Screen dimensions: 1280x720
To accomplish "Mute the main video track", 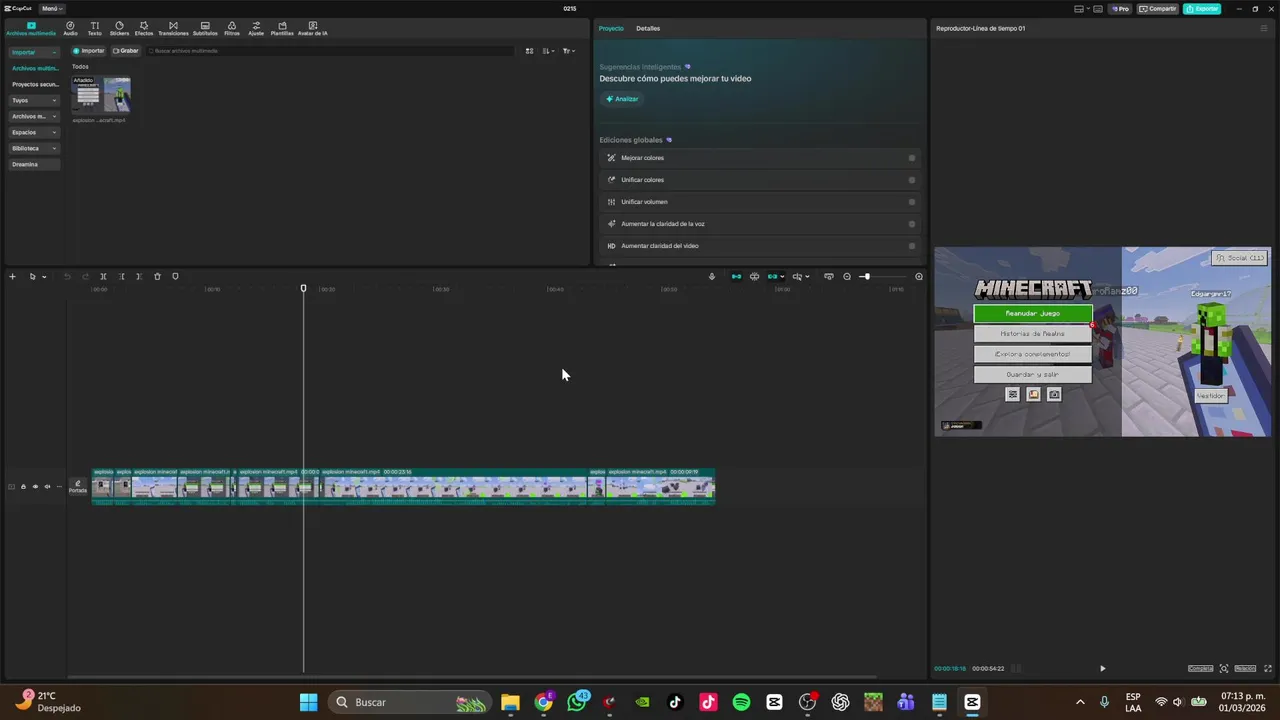I will click(x=47, y=487).
